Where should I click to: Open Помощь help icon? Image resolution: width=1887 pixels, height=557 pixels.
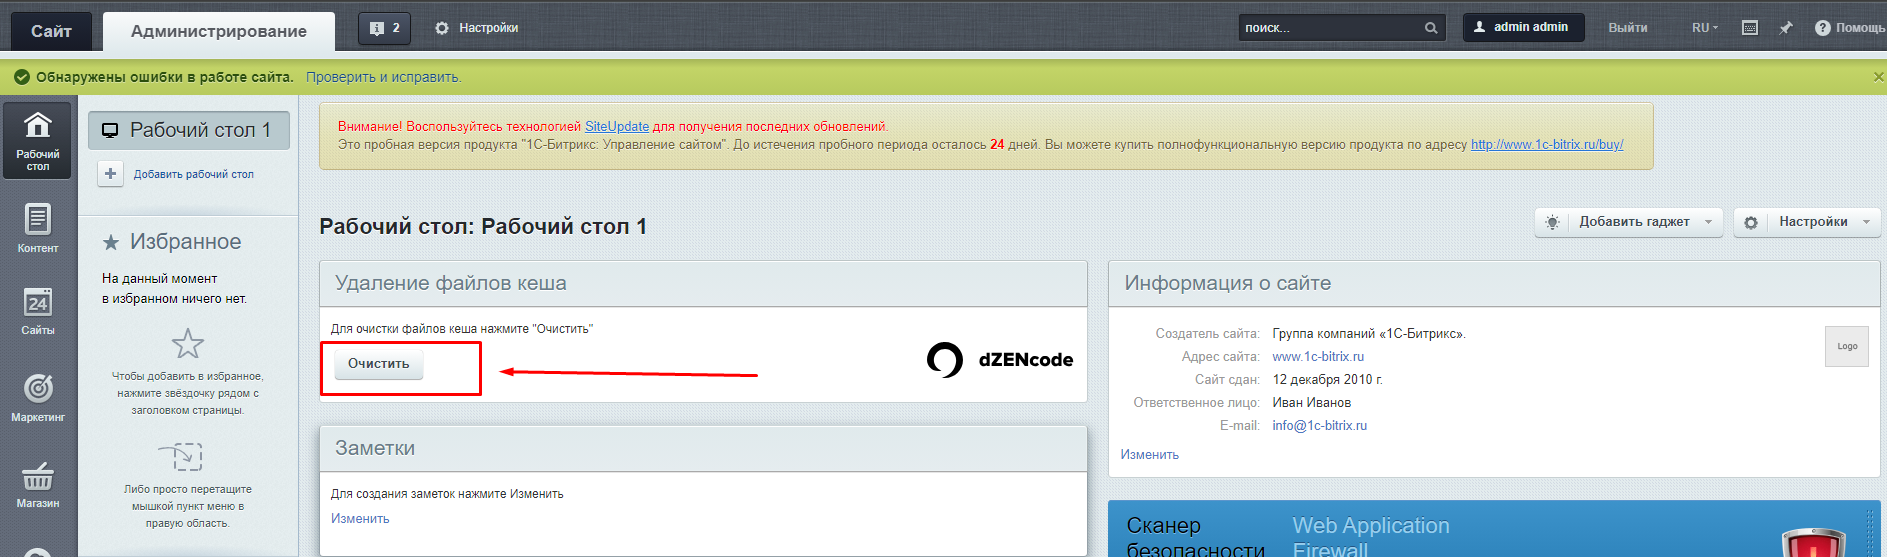tap(1850, 28)
